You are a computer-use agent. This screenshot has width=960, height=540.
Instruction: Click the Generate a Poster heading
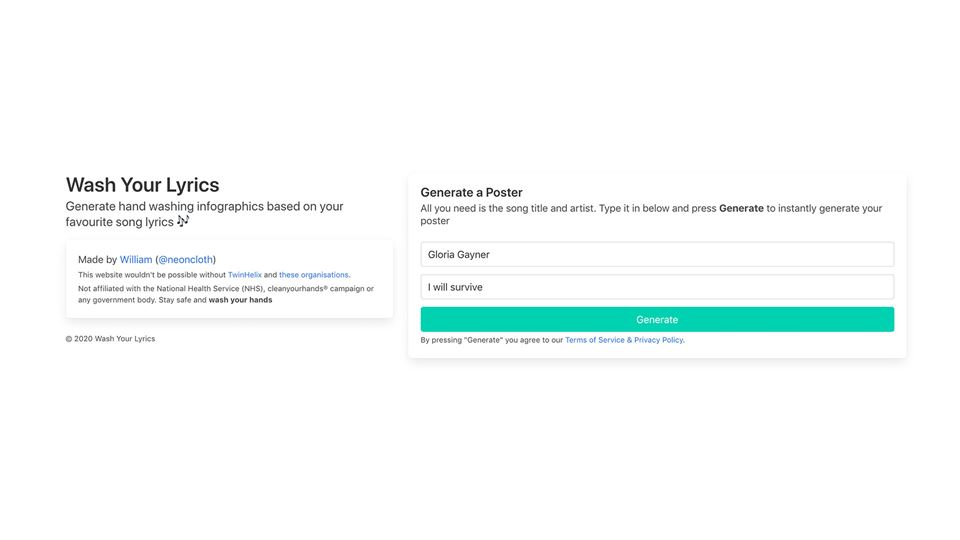(471, 192)
